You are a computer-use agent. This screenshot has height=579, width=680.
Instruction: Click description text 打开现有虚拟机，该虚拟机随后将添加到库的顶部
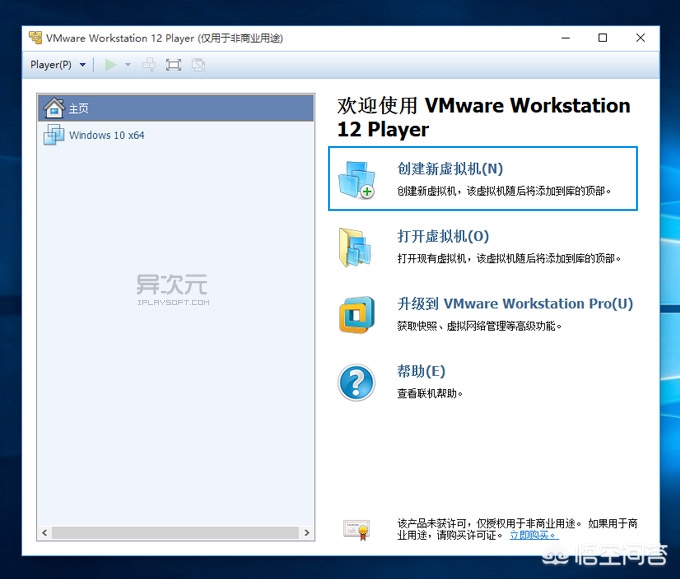click(509, 258)
